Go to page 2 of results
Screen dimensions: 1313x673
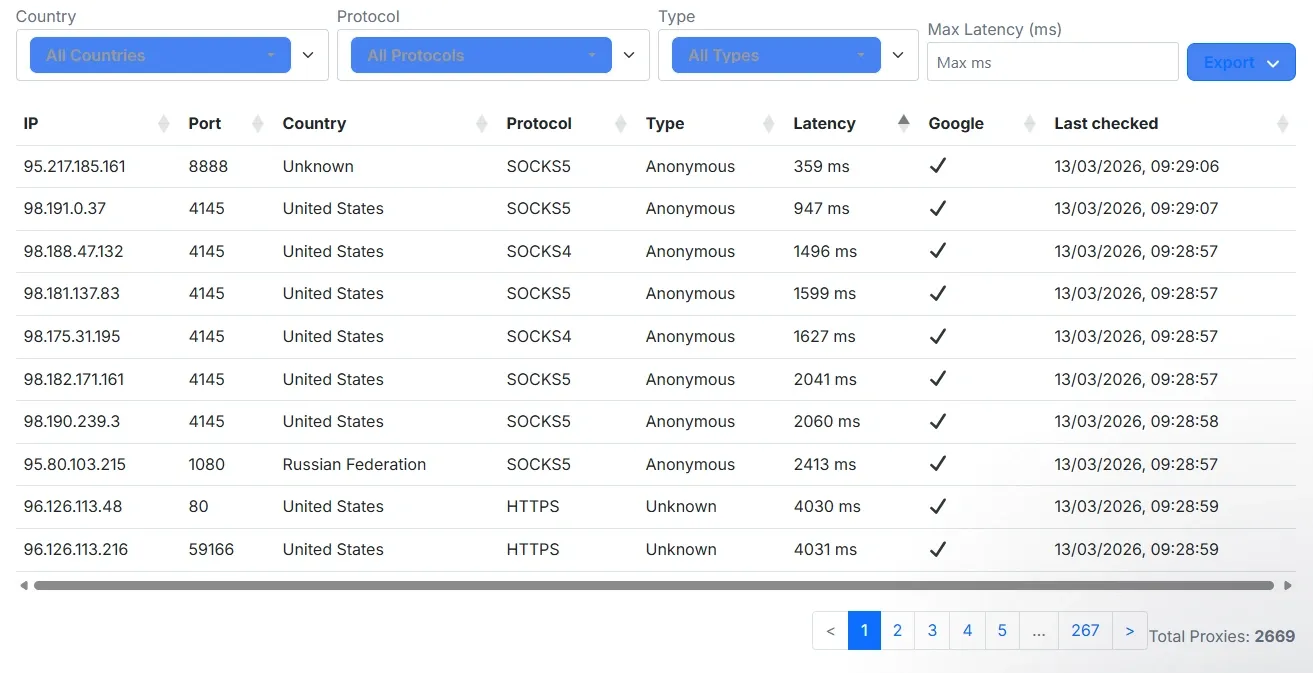[898, 631]
